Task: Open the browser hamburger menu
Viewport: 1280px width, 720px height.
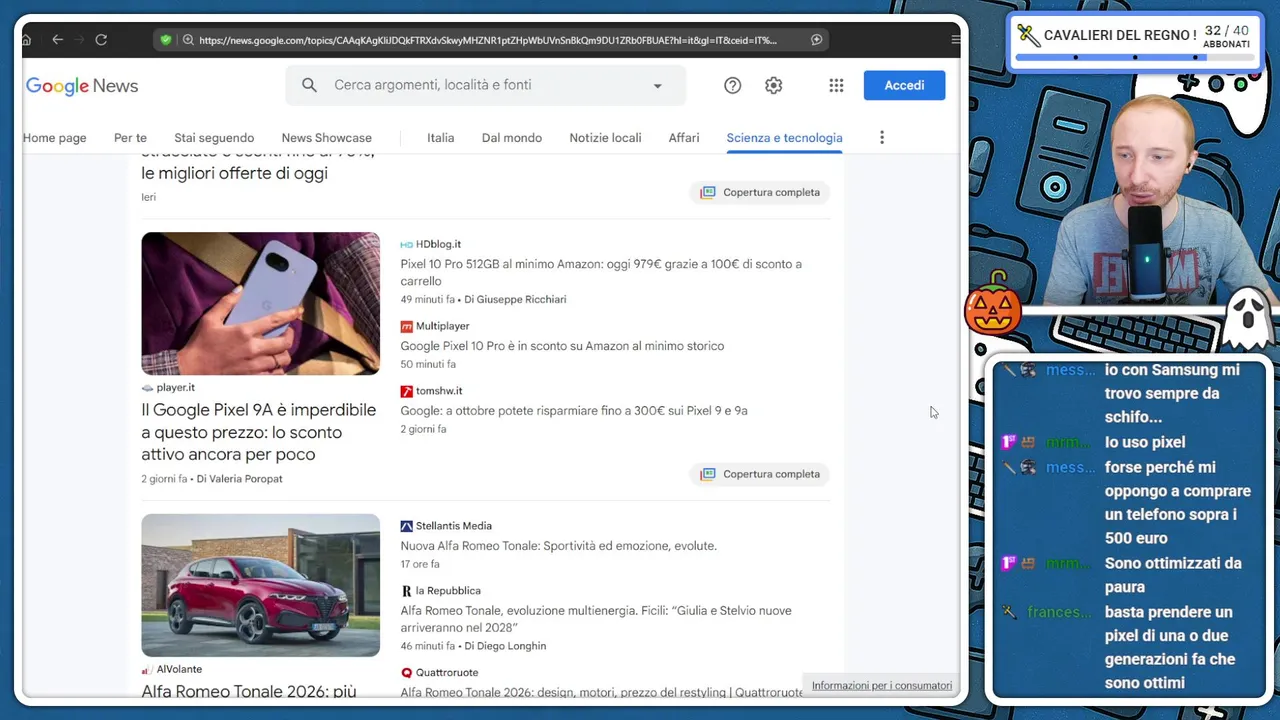Action: click(x=955, y=40)
